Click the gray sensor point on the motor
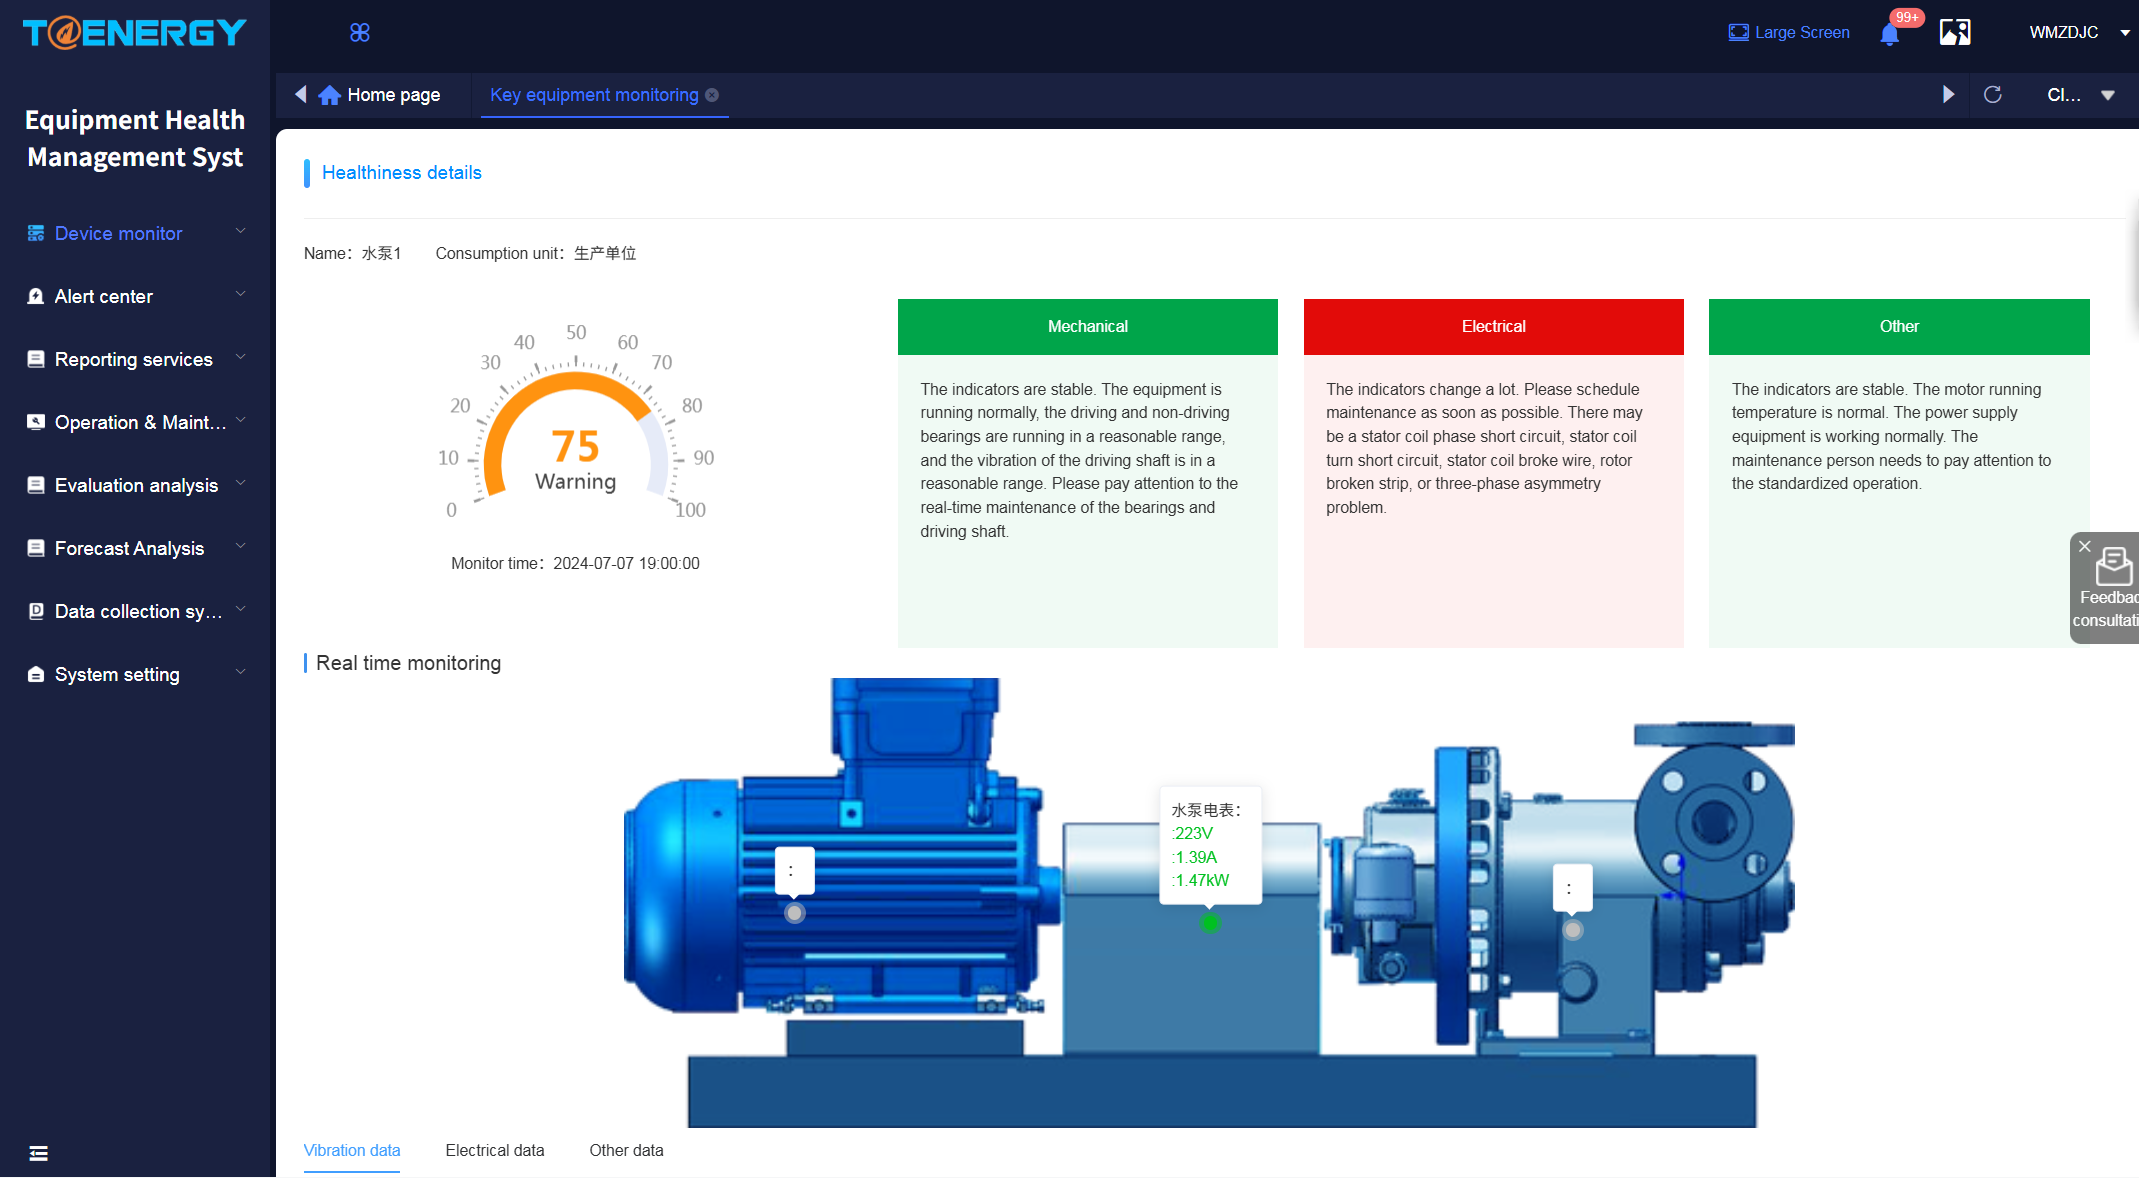Image resolution: width=2139 pixels, height=1178 pixels. (x=795, y=913)
